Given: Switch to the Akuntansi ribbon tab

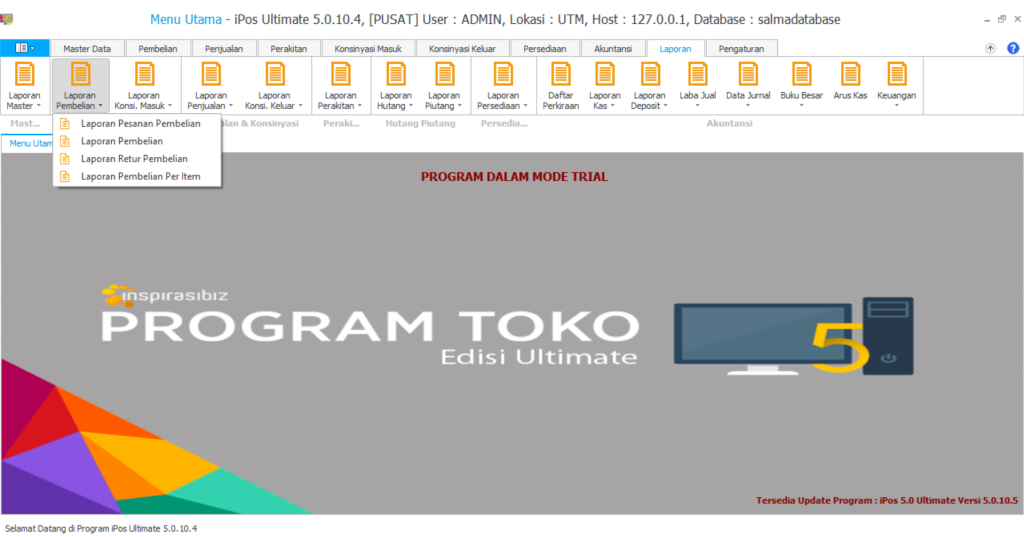Looking at the screenshot, I should click(x=613, y=48).
